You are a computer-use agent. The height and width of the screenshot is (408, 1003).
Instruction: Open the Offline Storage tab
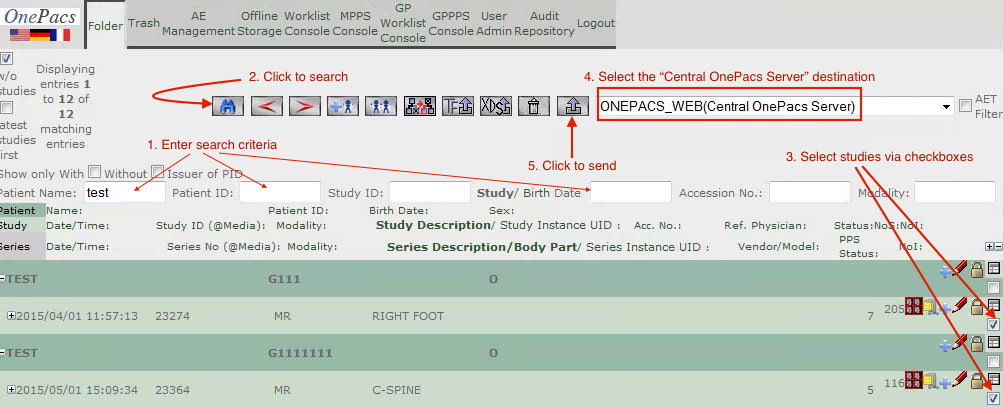point(260,23)
